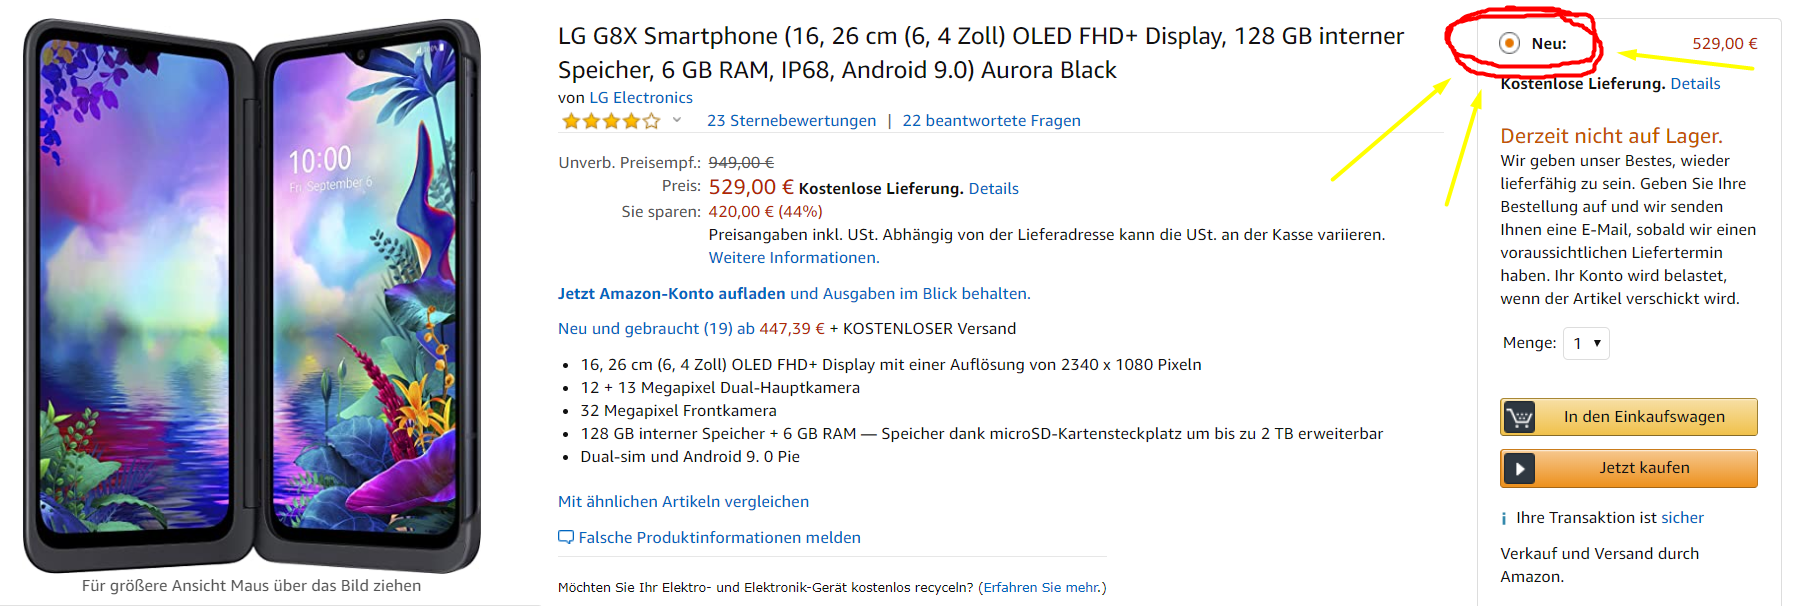Viewport: 1796px width, 606px height.
Task: Click the LG G8X product image
Action: point(252,295)
